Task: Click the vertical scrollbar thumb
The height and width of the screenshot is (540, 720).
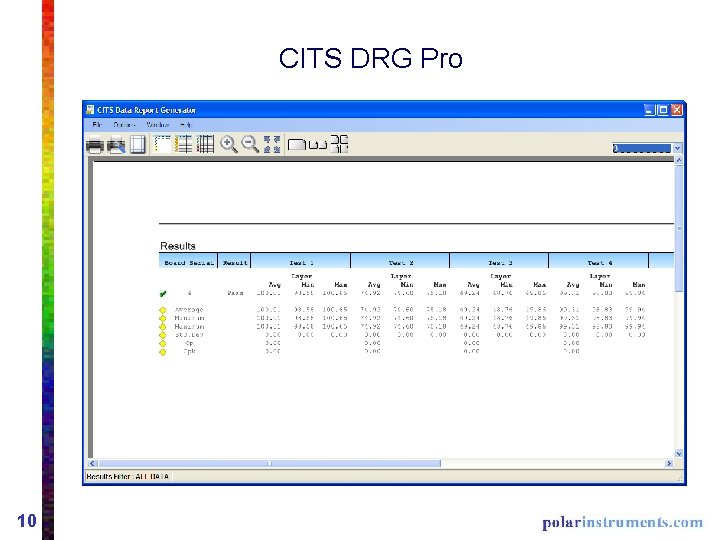Action: click(679, 228)
